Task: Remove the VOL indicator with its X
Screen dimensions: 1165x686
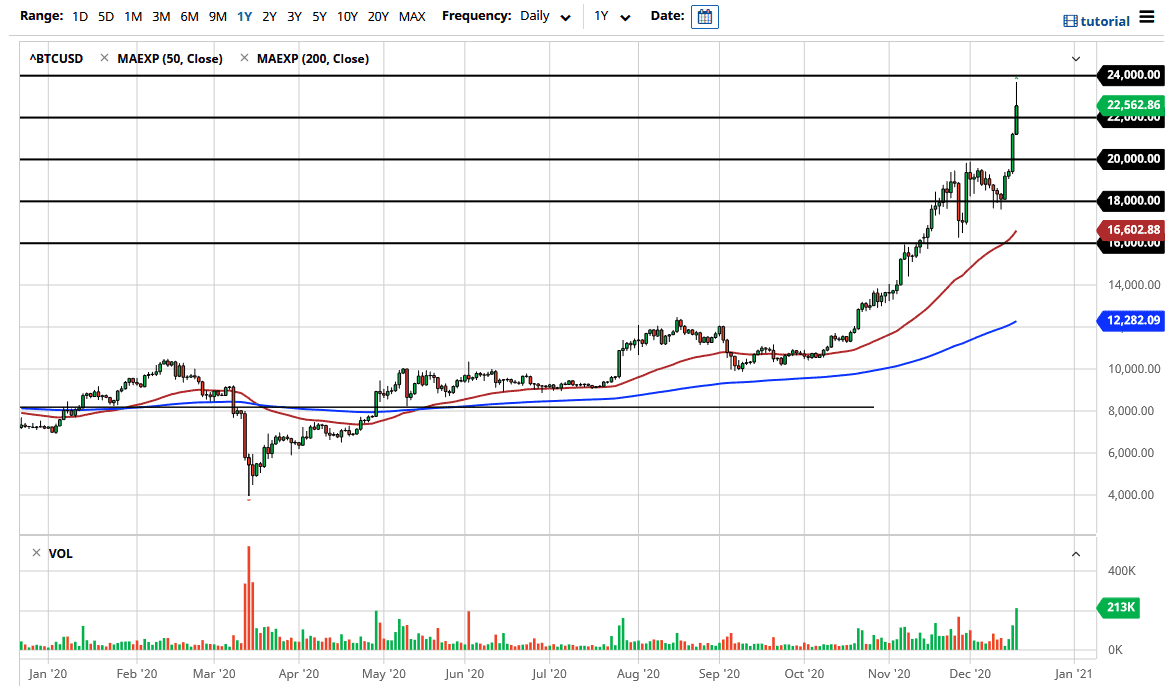Action: 35,552
